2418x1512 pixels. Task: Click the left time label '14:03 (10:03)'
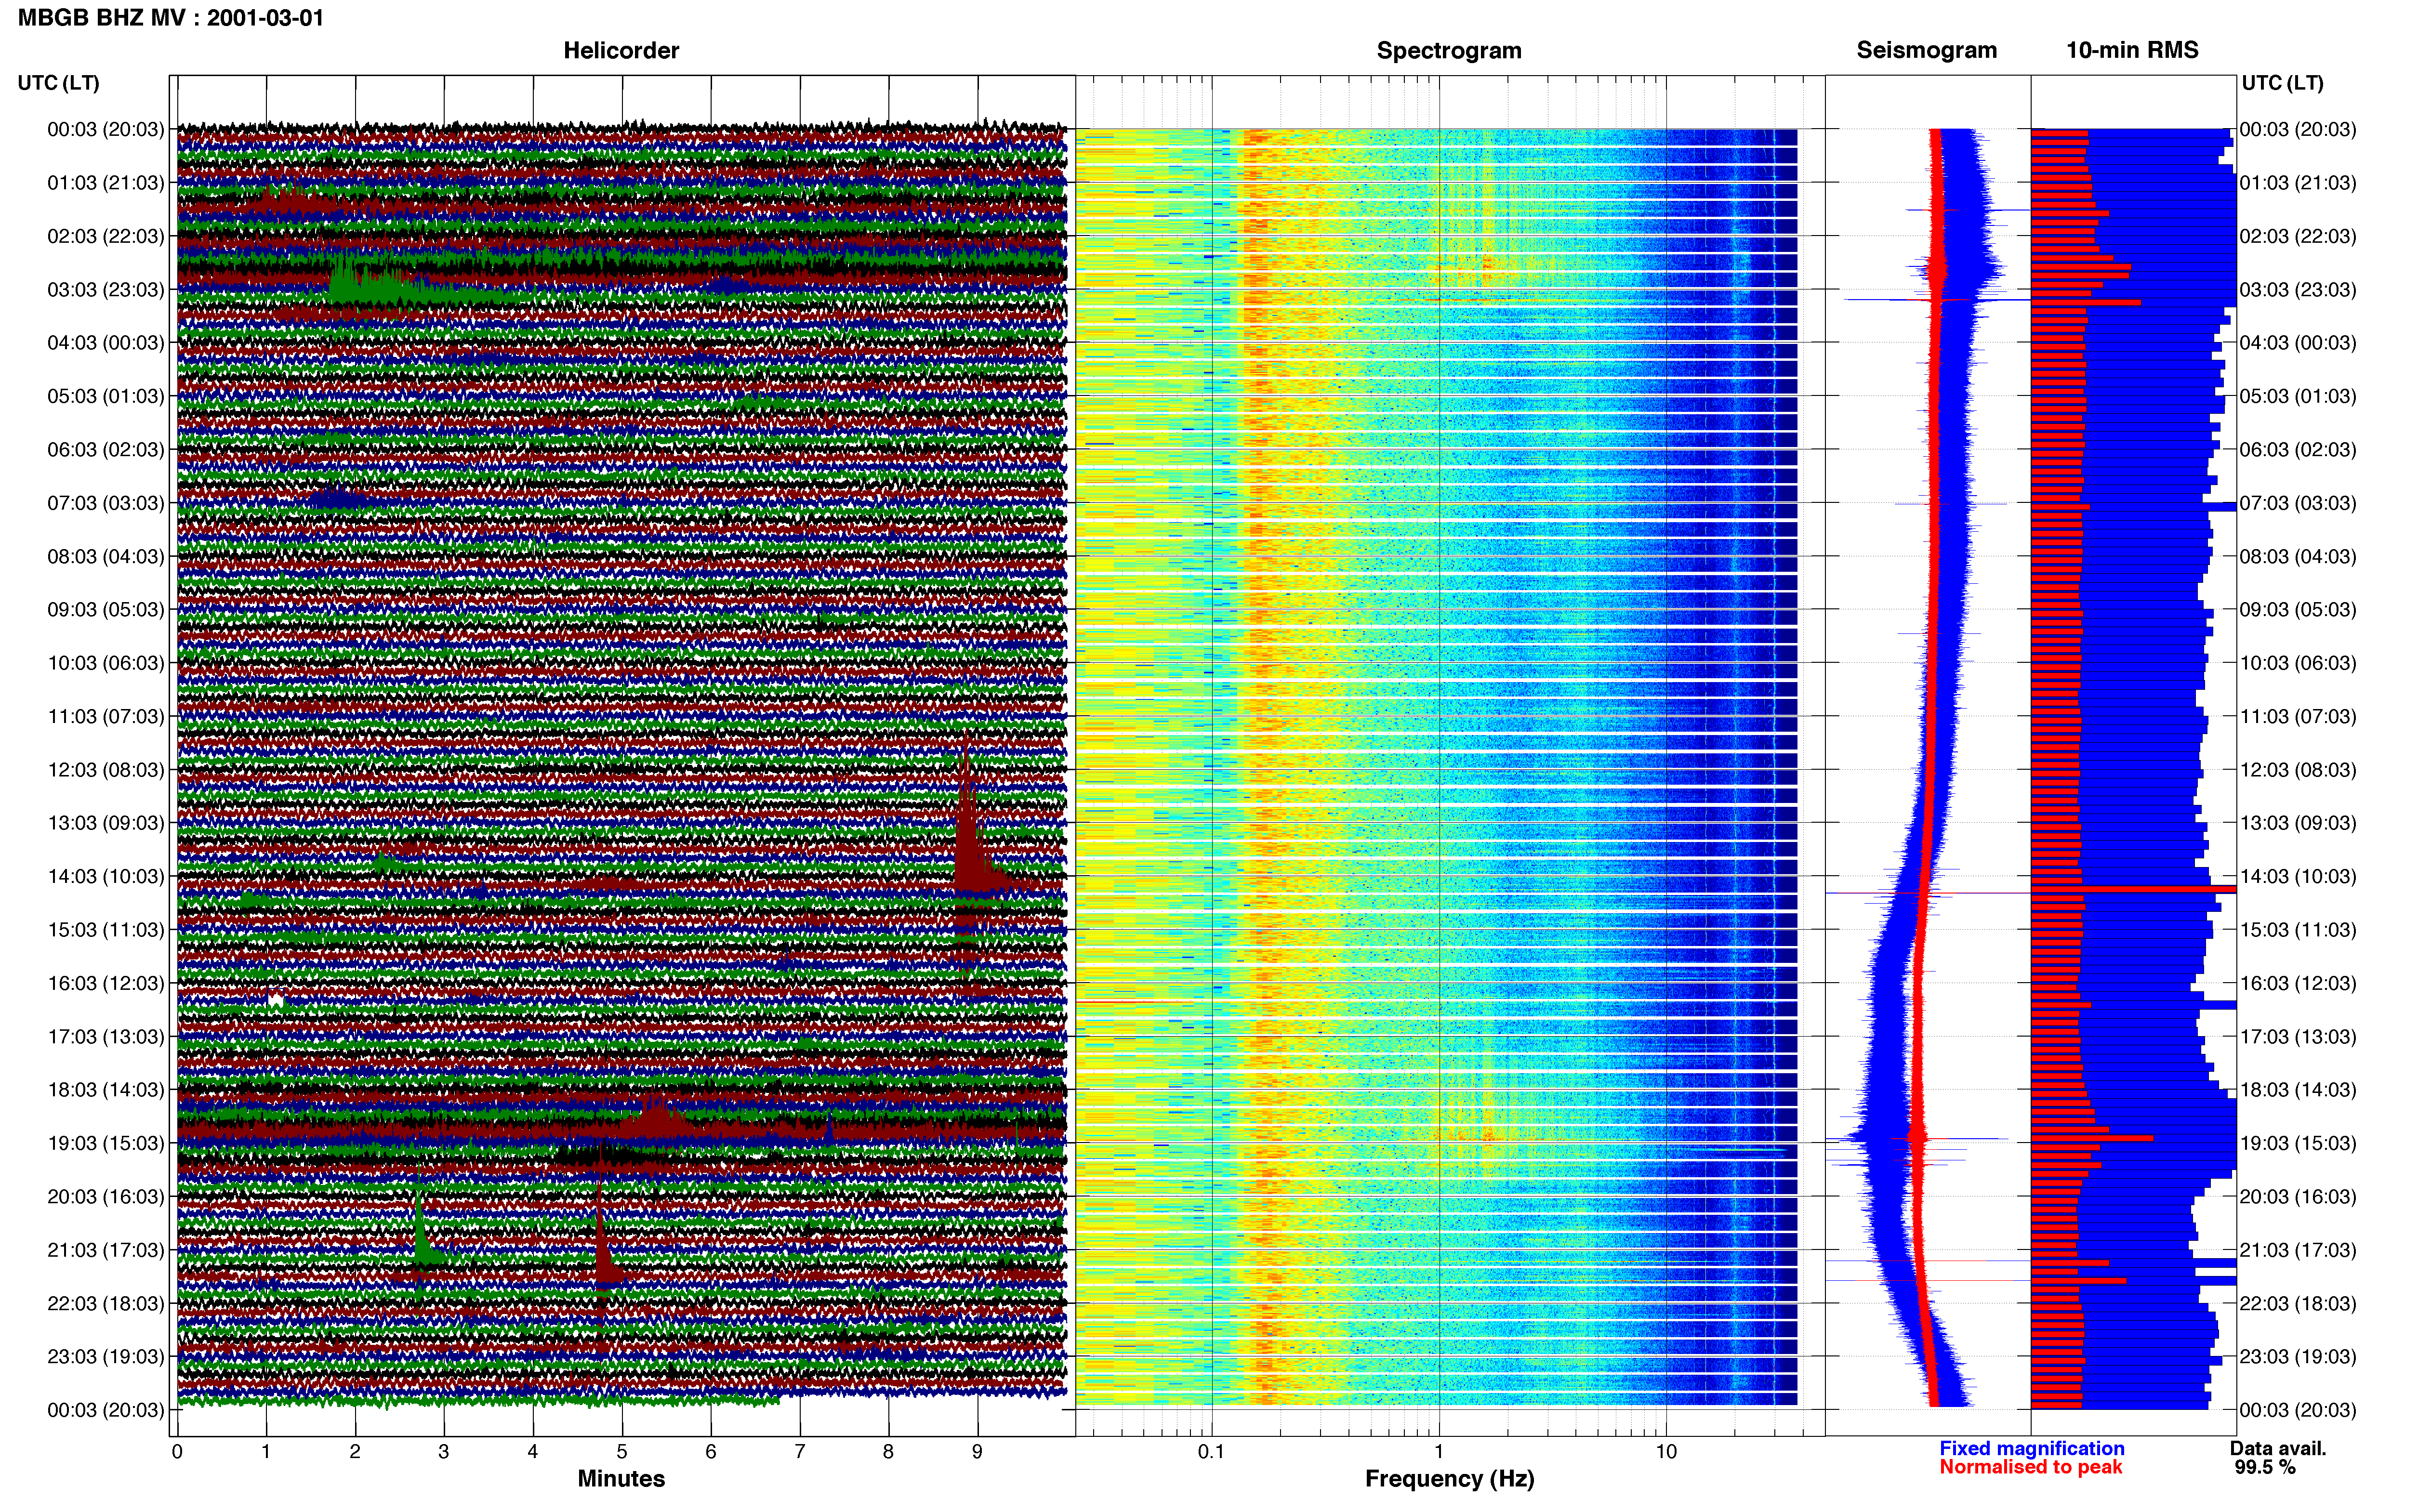point(106,877)
